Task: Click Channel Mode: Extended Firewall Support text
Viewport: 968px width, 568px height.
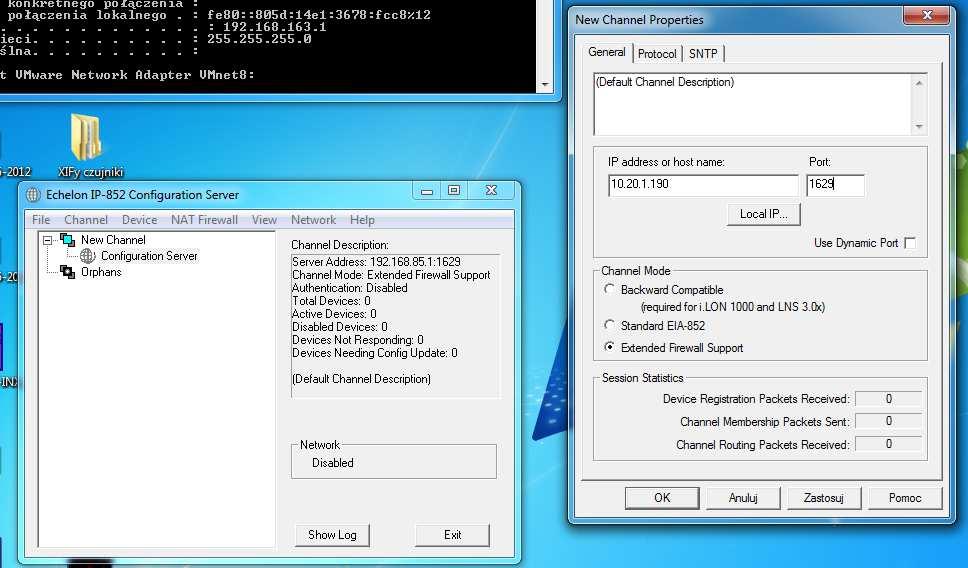Action: point(391,275)
